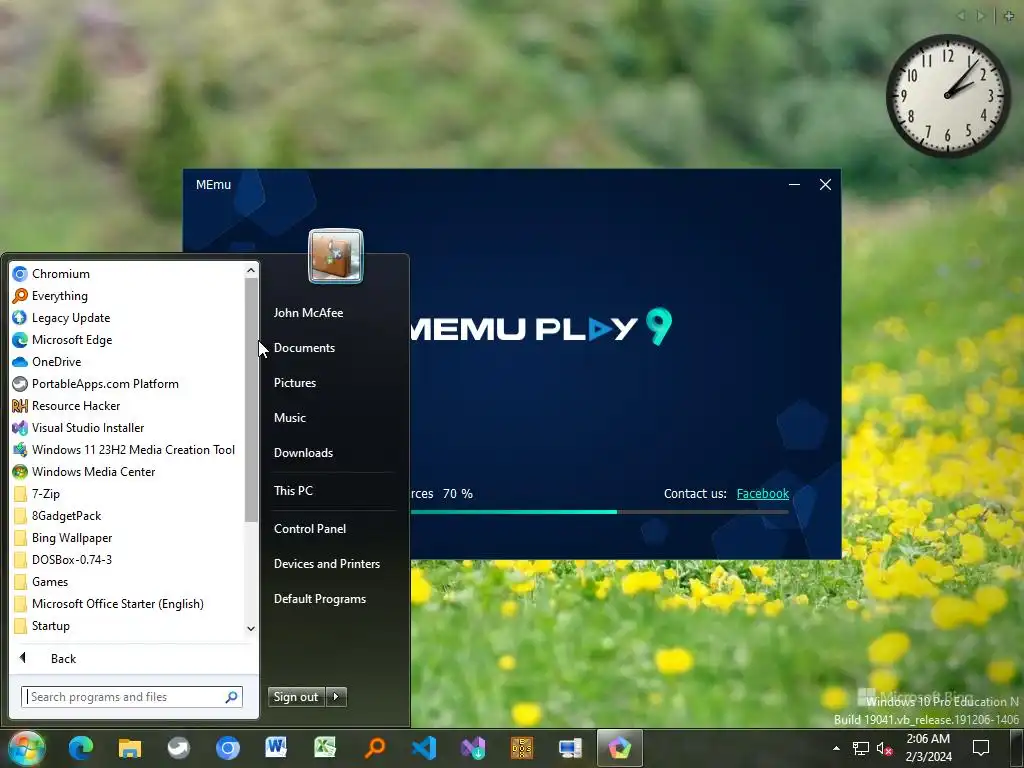Image resolution: width=1024 pixels, height=768 pixels.
Task: Click the search magnifier icon in start menu
Action: pyautogui.click(x=231, y=697)
